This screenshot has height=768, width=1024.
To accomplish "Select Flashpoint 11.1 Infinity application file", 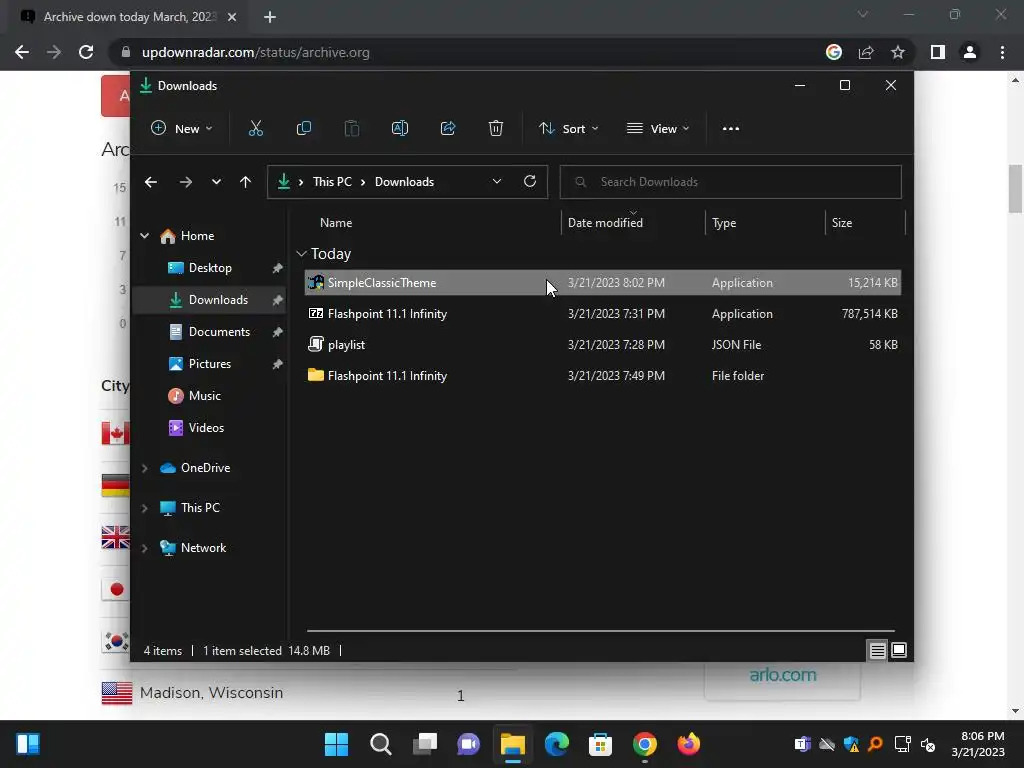I will click(602, 314).
